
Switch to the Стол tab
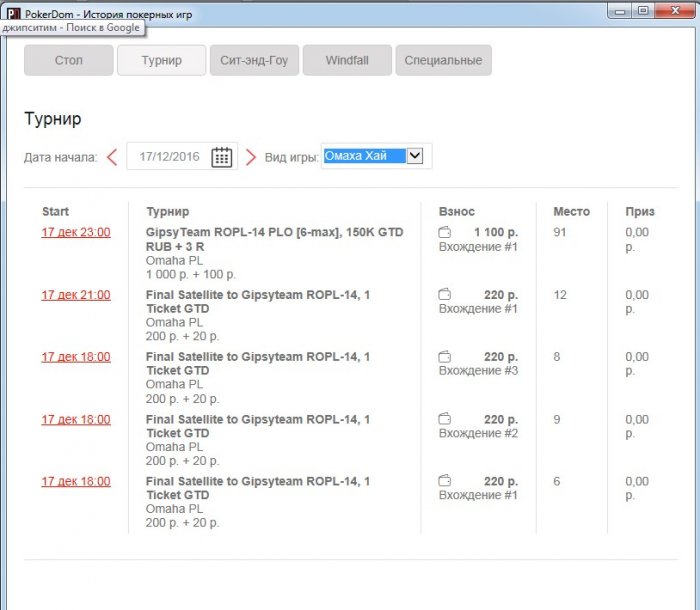(69, 61)
